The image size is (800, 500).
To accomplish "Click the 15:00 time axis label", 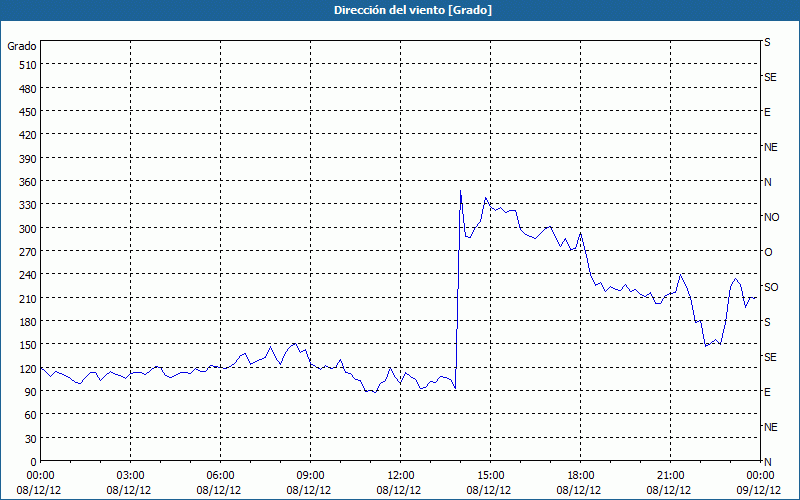I will (x=491, y=476).
